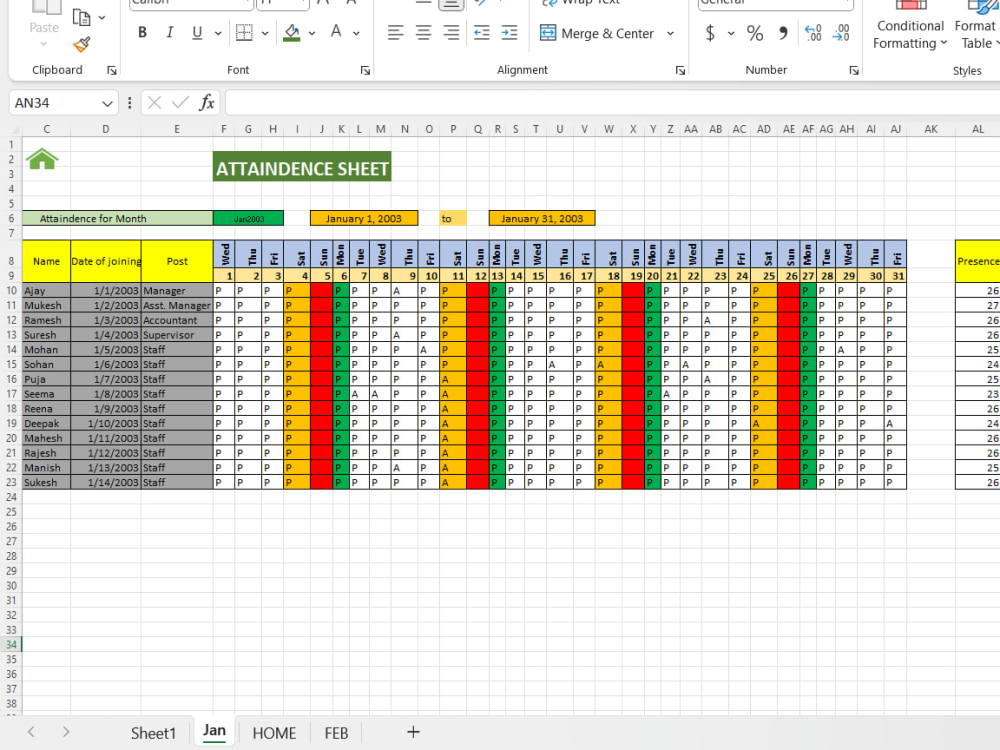Screen dimensions: 1000x750
Task: Switch to HOME sheet tab
Action: (x=274, y=733)
